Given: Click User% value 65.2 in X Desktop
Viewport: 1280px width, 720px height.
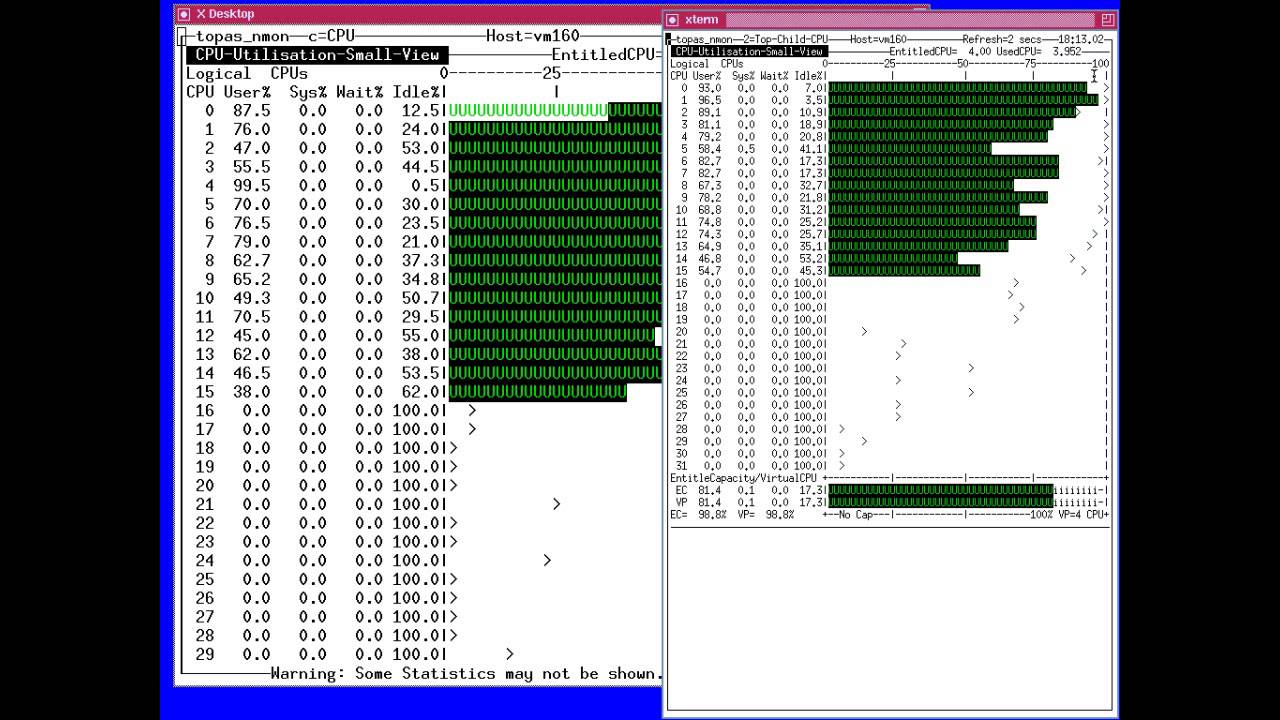Looking at the screenshot, I should click(x=251, y=279).
